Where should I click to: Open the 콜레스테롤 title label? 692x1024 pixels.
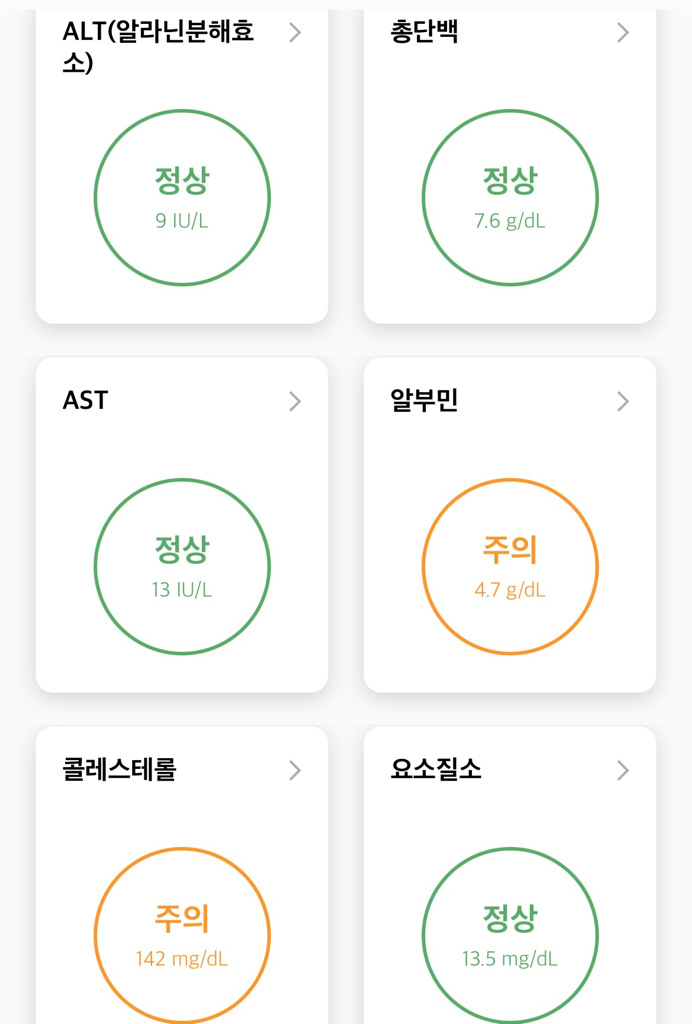tap(119, 769)
